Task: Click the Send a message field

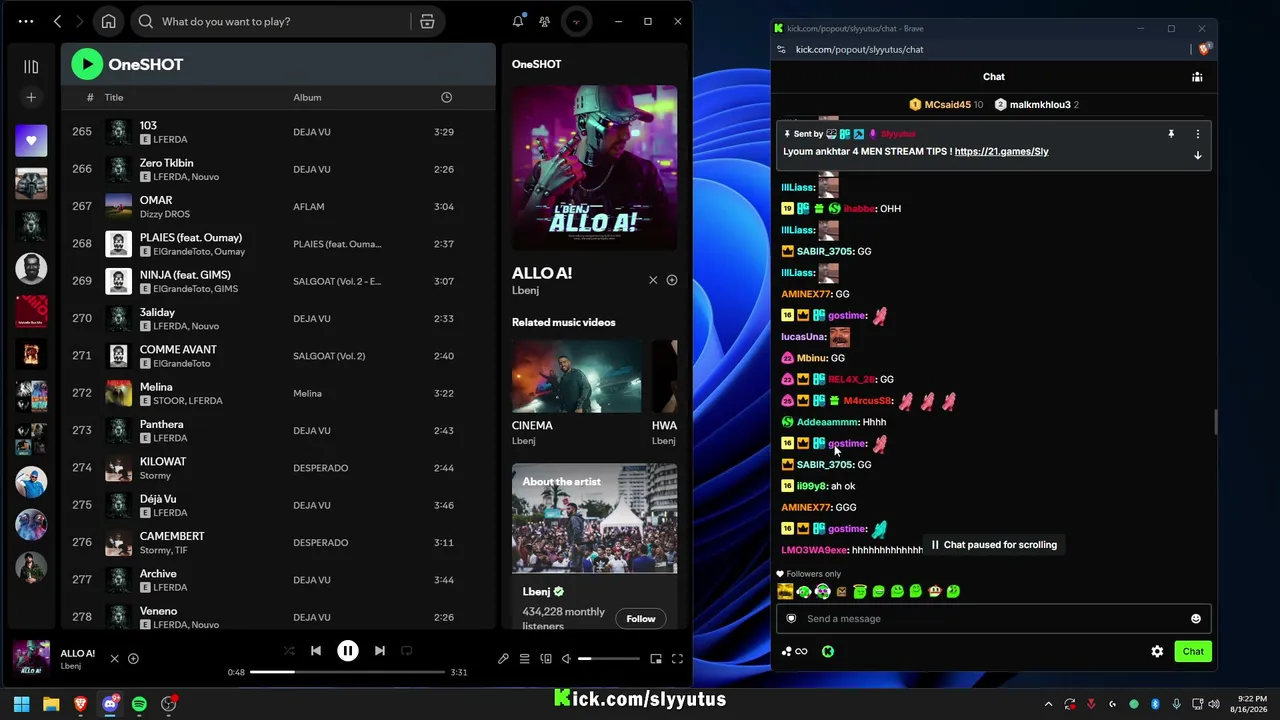Action: pos(993,619)
